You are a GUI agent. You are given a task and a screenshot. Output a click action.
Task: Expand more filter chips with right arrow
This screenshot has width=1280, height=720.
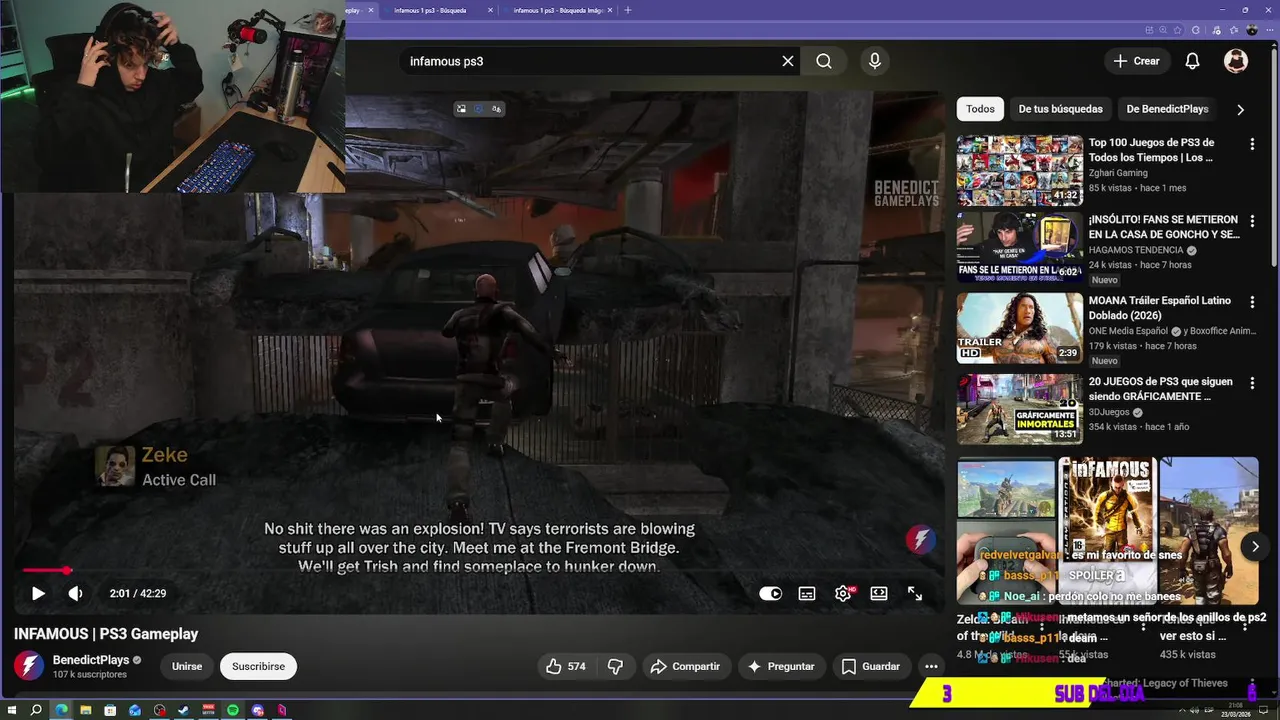(x=1240, y=109)
